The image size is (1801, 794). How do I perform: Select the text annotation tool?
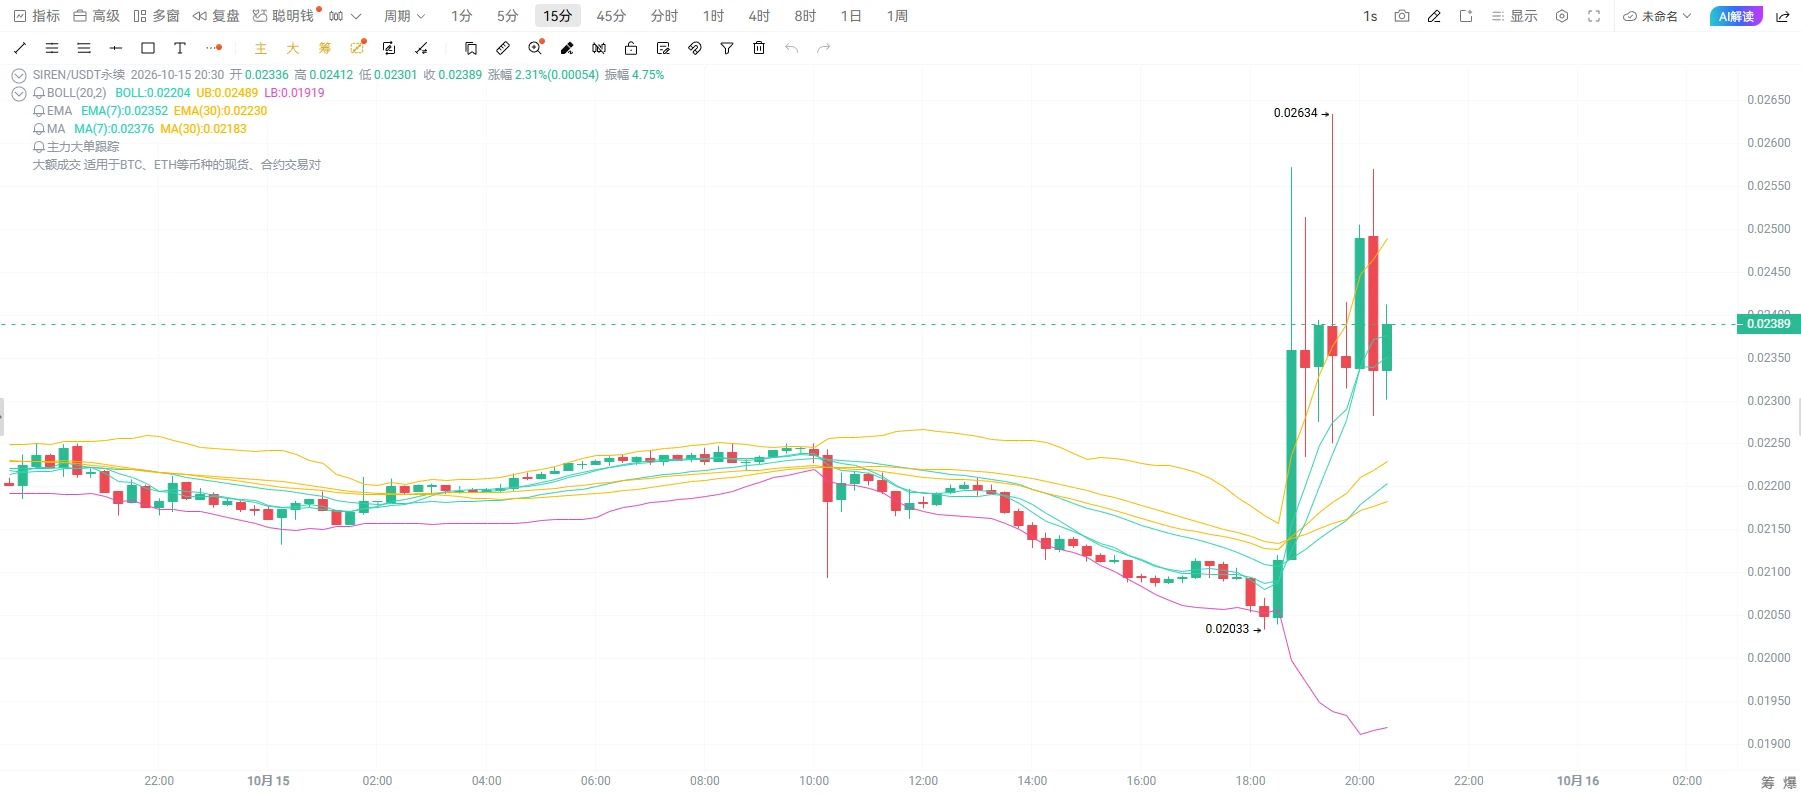click(x=180, y=48)
